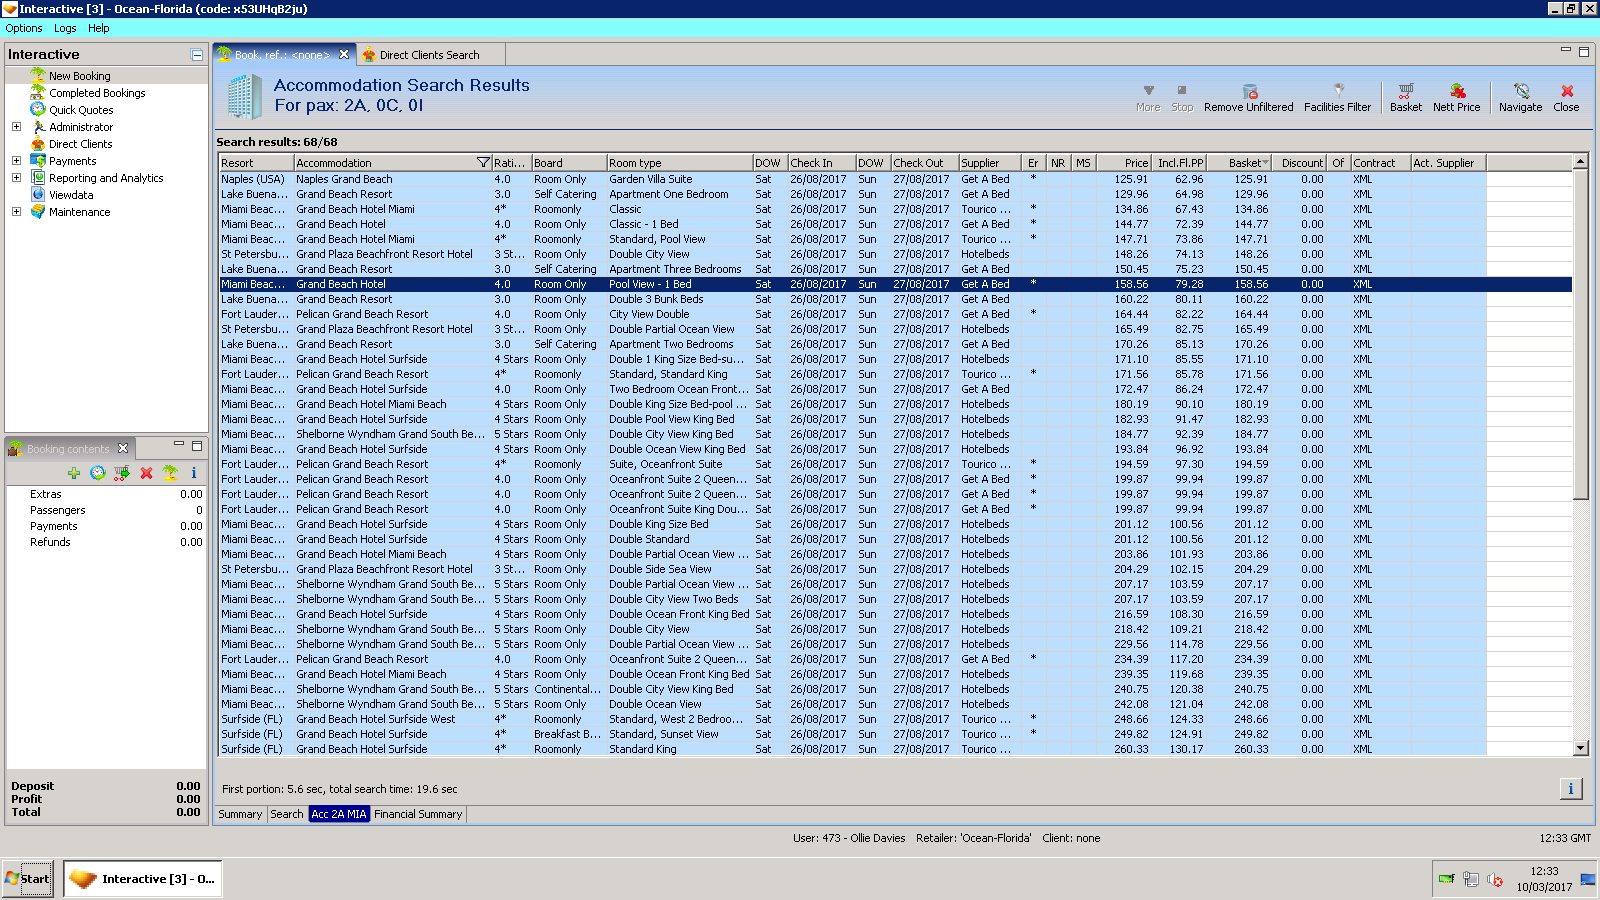This screenshot has height=900, width=1600.
Task: Open the Options menu
Action: (24, 28)
